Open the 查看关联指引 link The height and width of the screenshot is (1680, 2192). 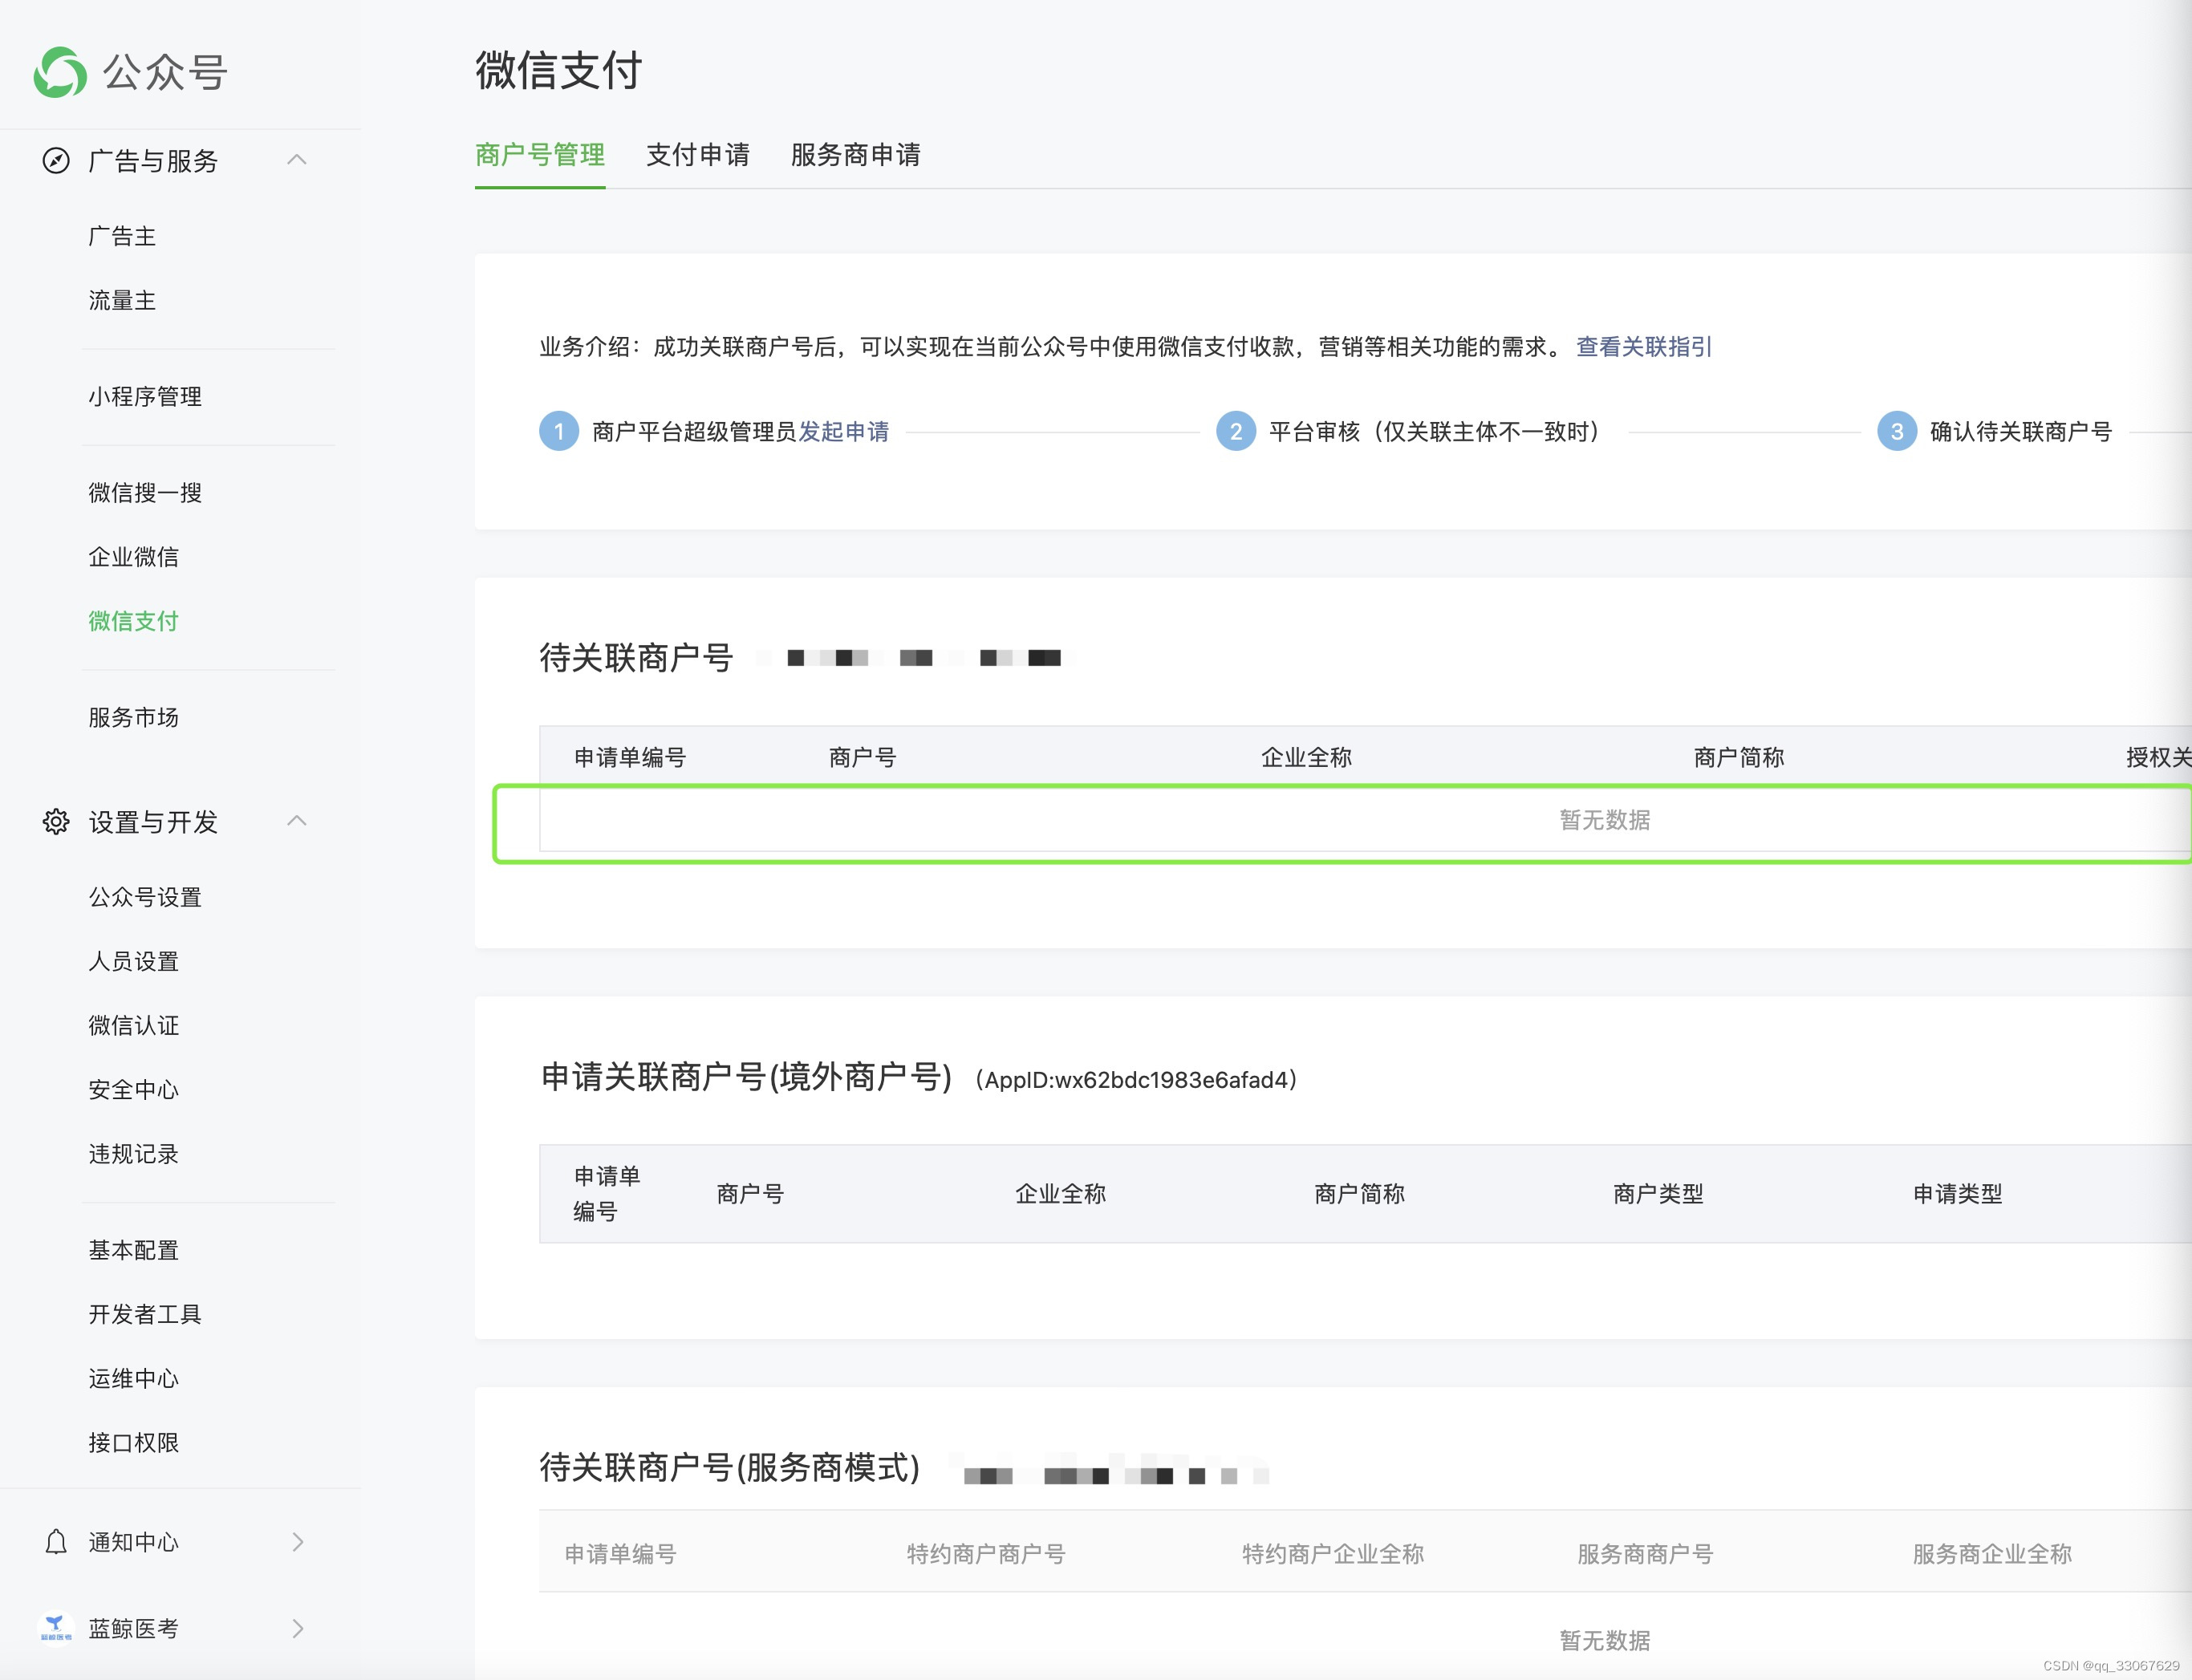click(x=1644, y=347)
